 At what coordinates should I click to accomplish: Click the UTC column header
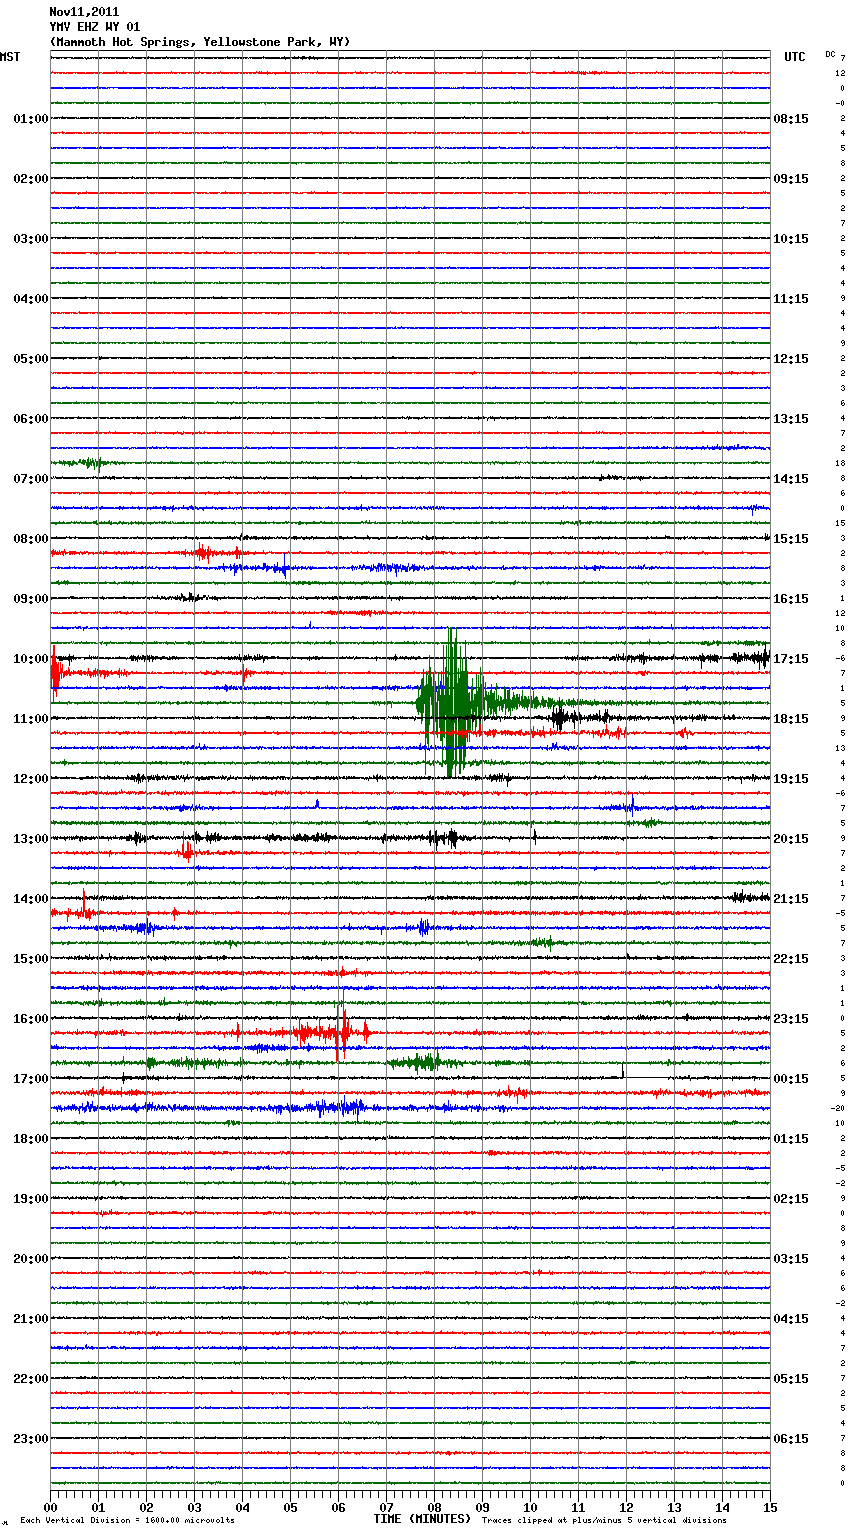794,57
